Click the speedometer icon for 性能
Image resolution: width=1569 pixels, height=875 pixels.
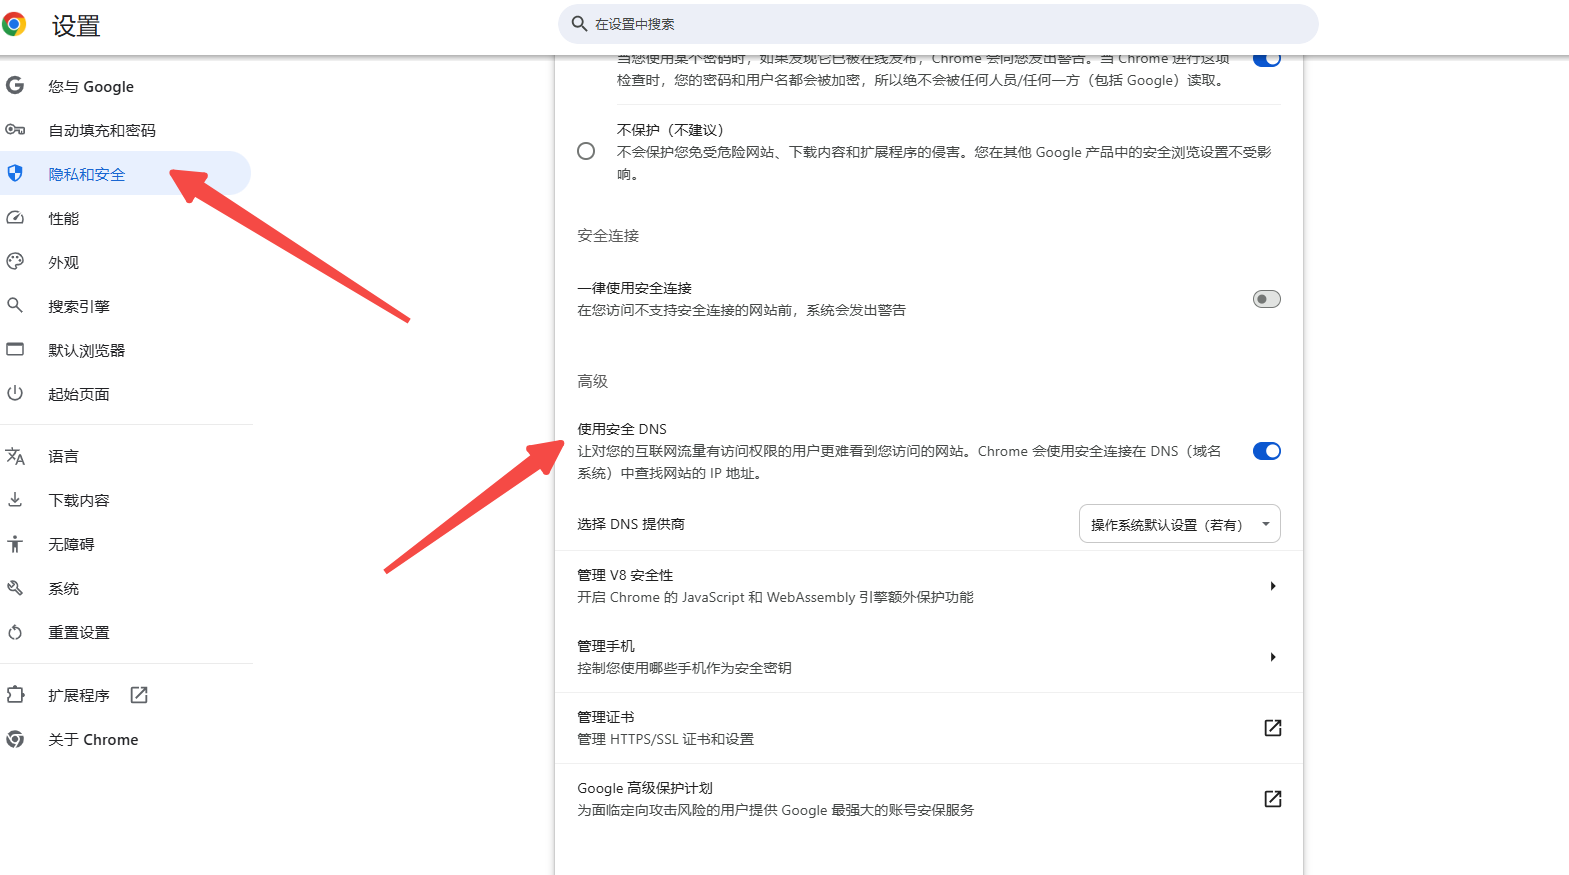[x=15, y=217]
